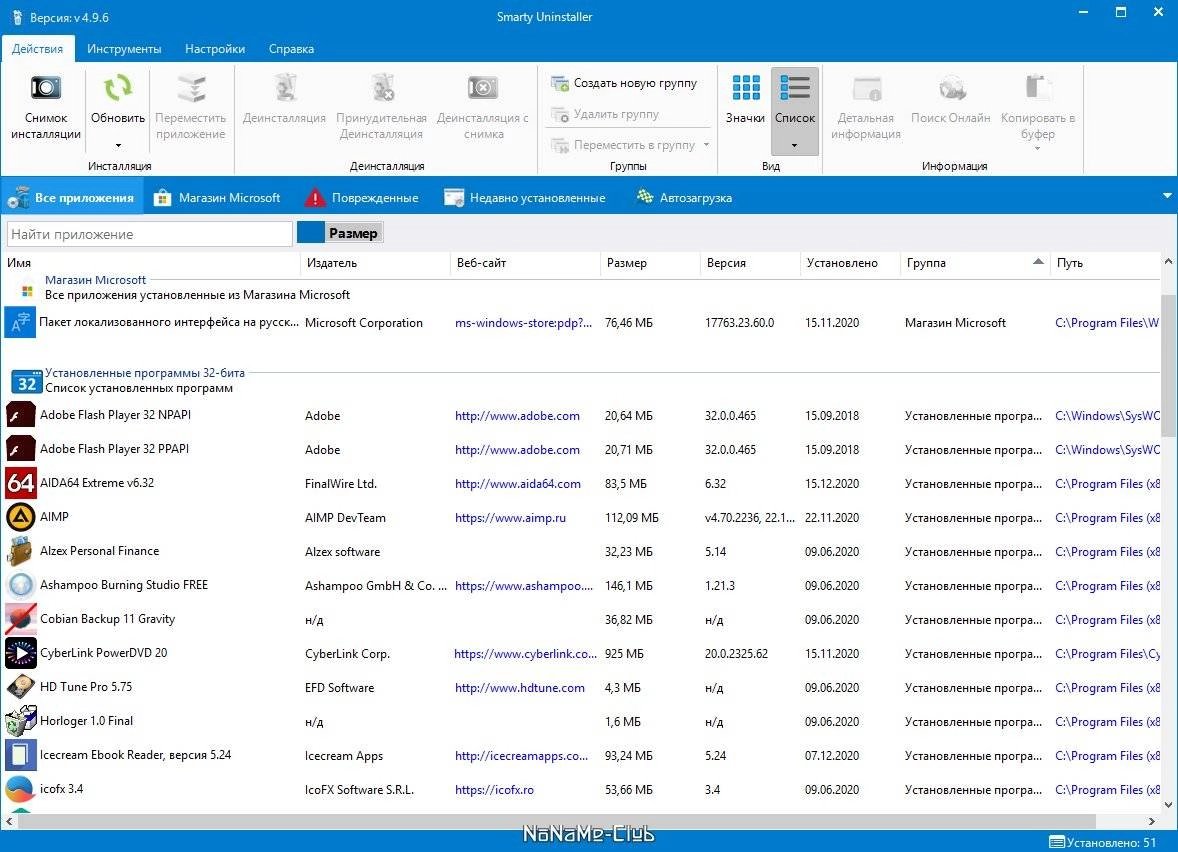Screen dimensions: 1178x852
Task: Click the Установлено: 51 status bar entry
Action: click(x=1103, y=842)
